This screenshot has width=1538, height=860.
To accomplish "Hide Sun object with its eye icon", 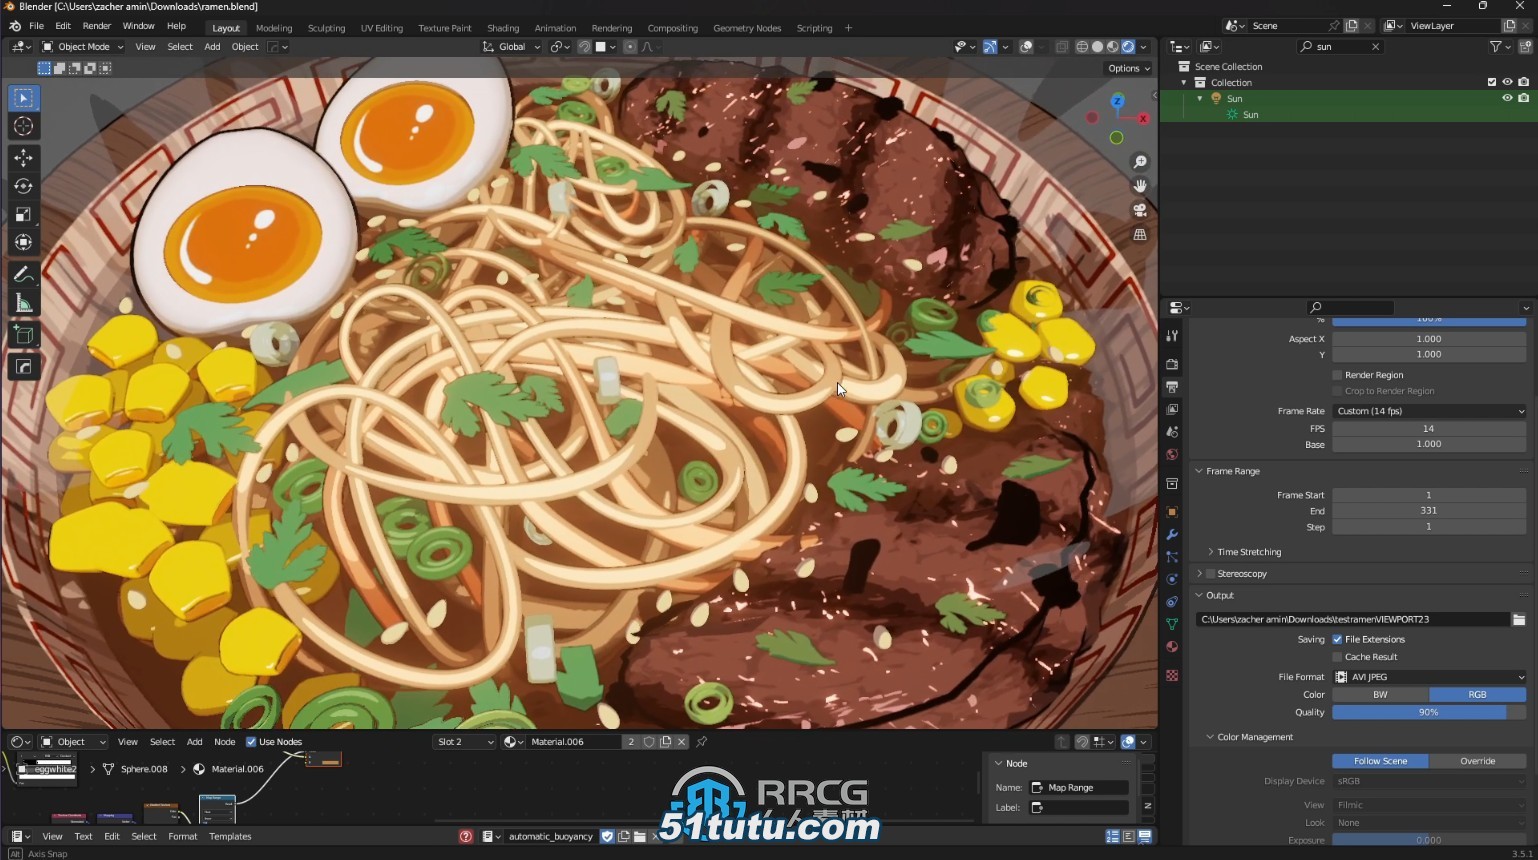I will tap(1507, 98).
